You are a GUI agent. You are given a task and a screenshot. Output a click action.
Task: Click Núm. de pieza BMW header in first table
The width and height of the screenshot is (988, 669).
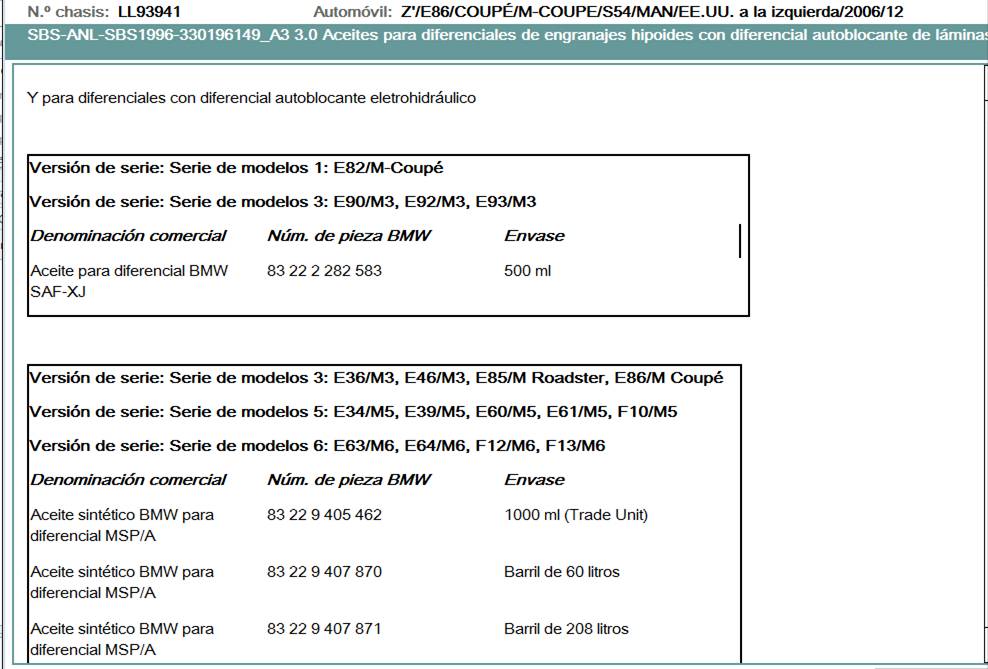[x=349, y=236]
